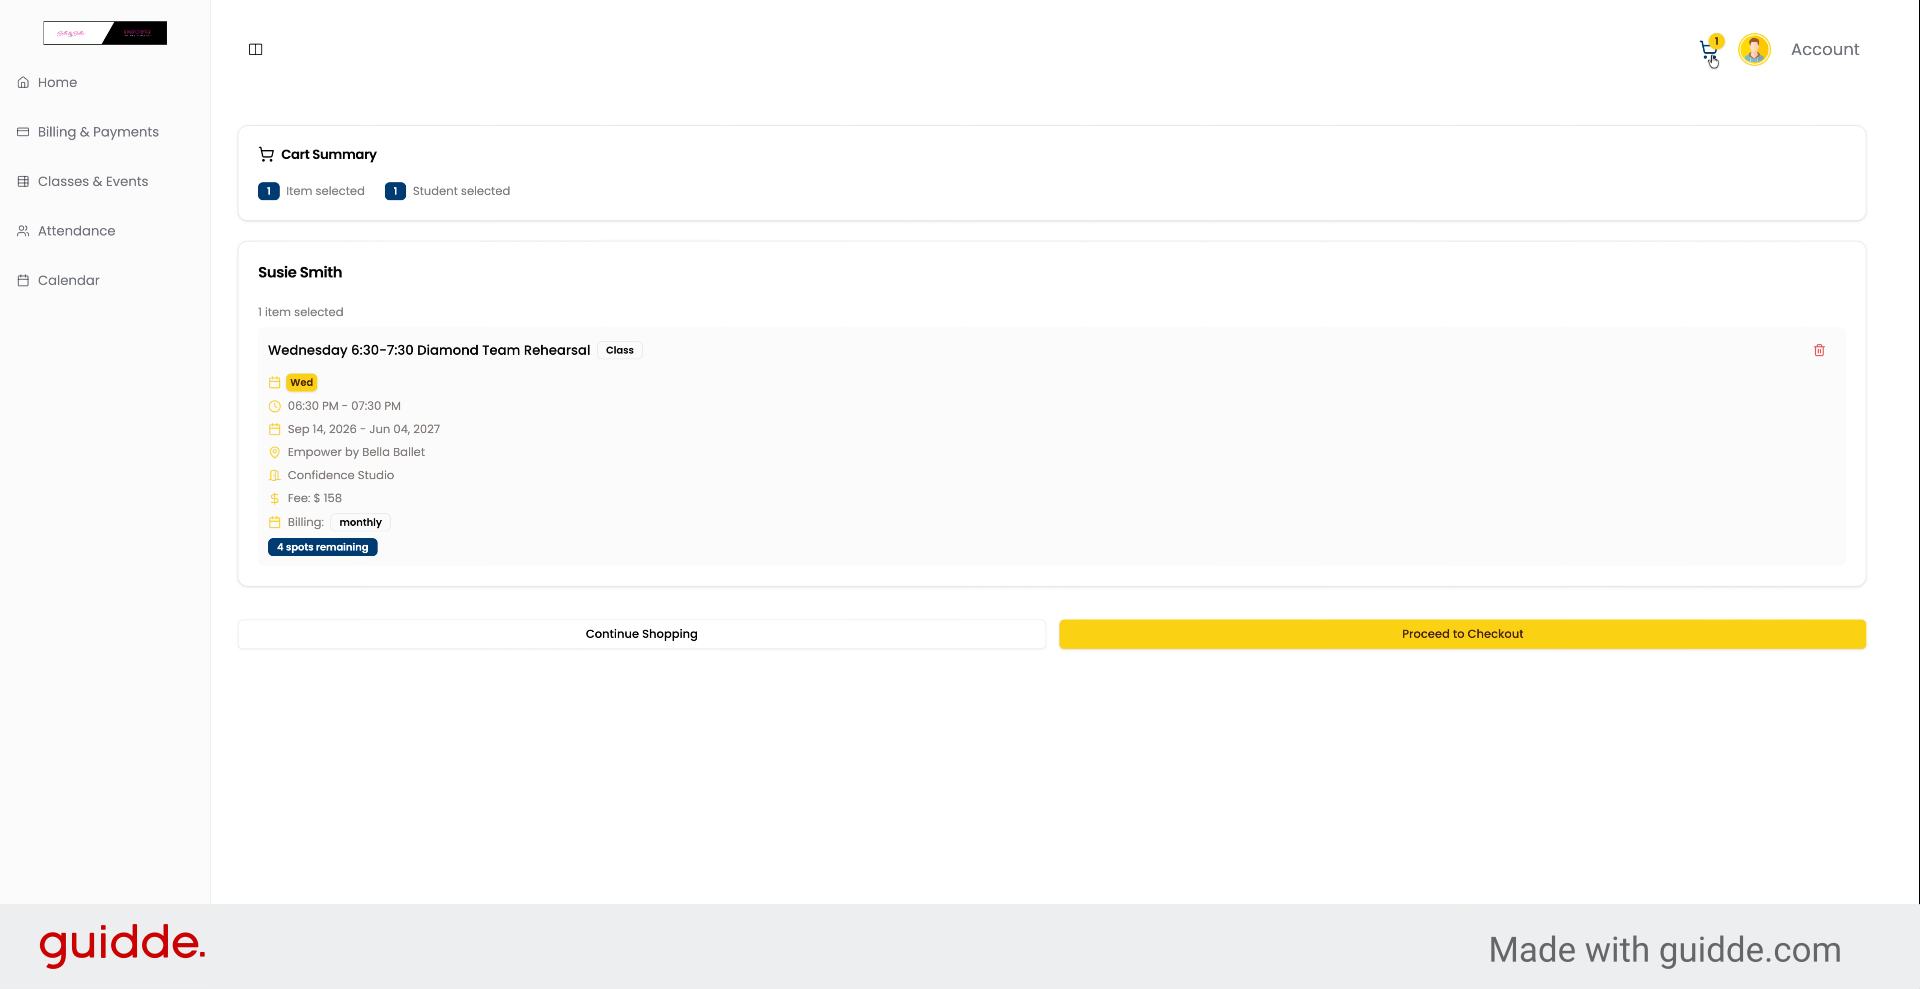Click the Student selected count badge
The height and width of the screenshot is (989, 1920).
tap(395, 191)
